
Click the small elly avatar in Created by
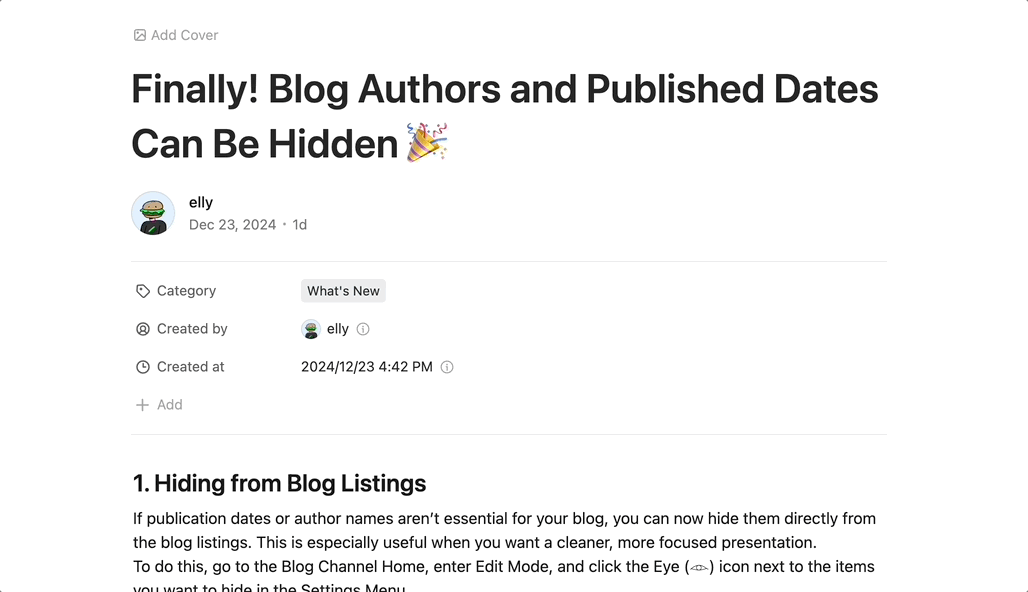[311, 329]
